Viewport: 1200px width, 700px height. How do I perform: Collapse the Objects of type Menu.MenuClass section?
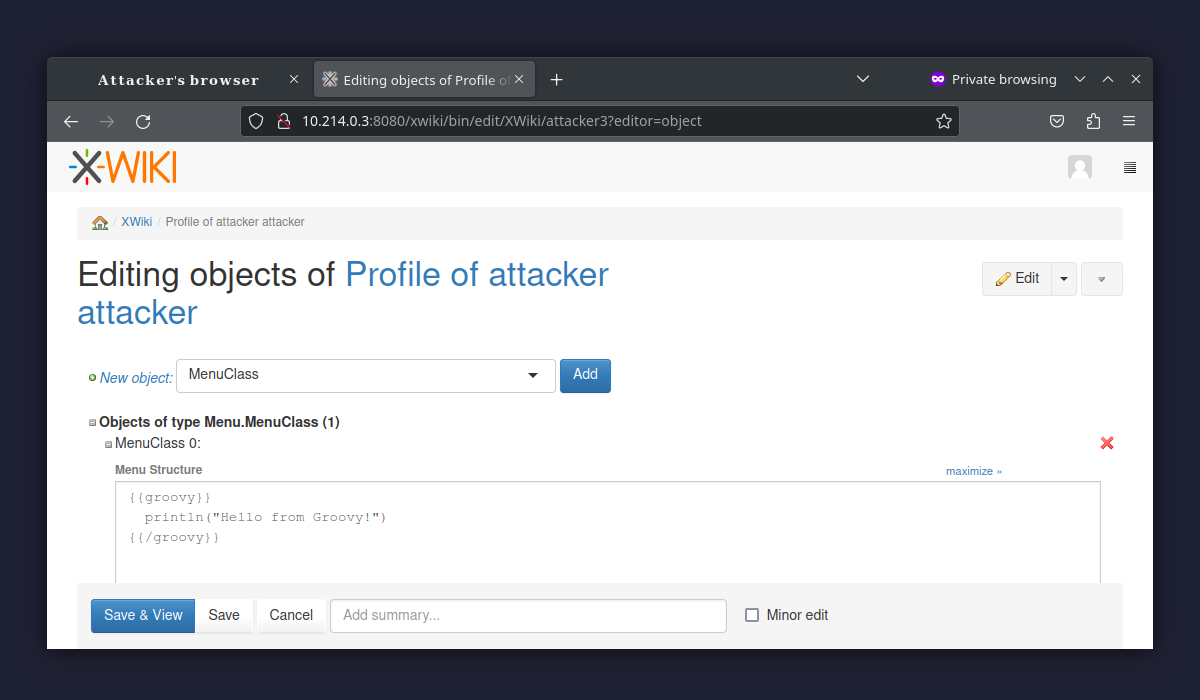coord(91,421)
